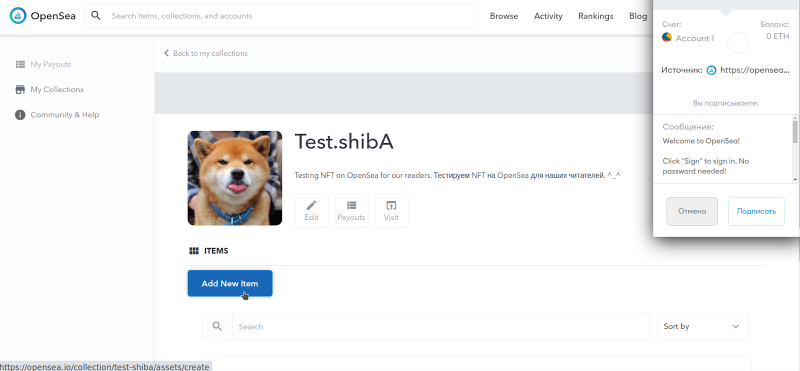Click the Баланс: label
Viewport: 800px width, 371px height.
(774, 24)
